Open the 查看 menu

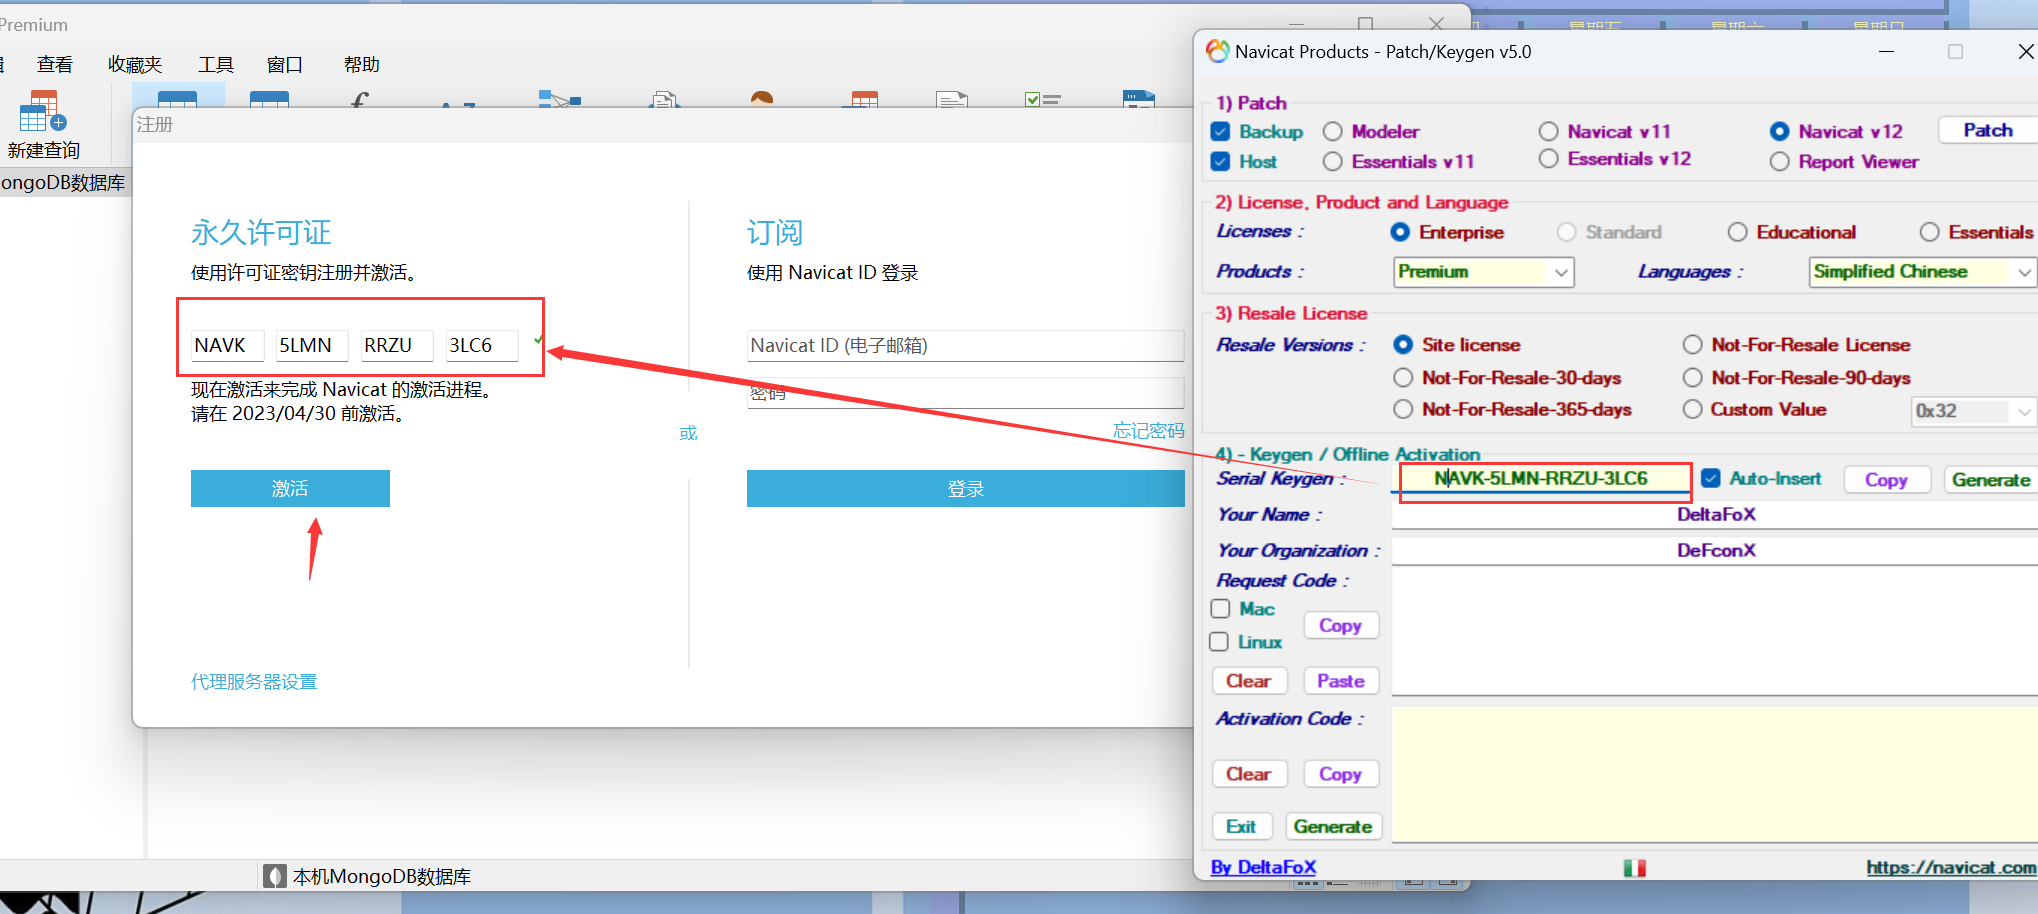click(55, 65)
